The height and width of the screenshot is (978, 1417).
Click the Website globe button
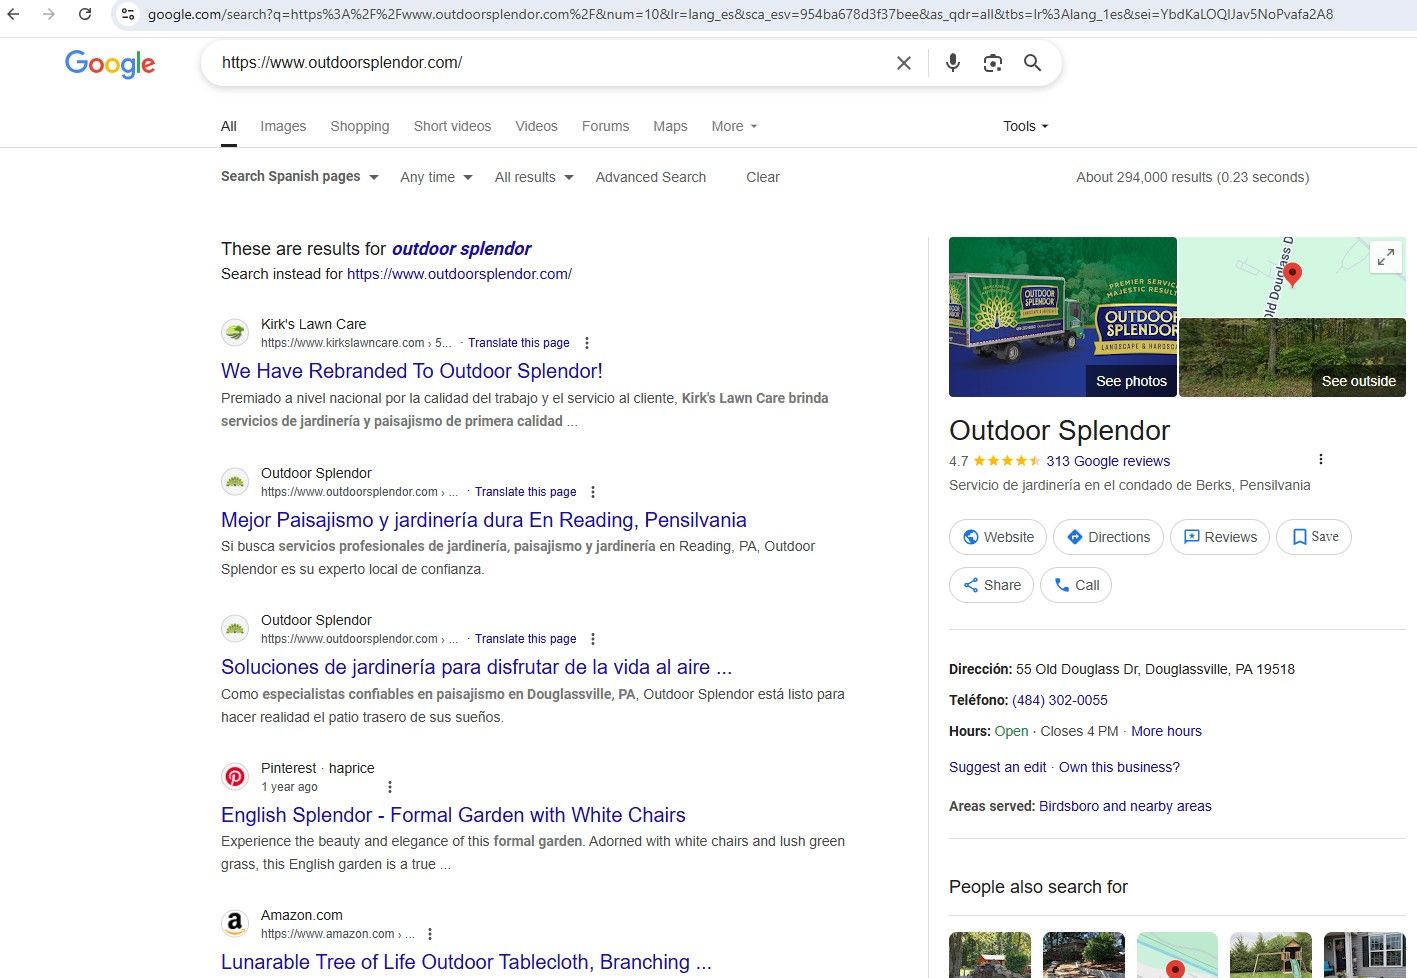(x=998, y=537)
